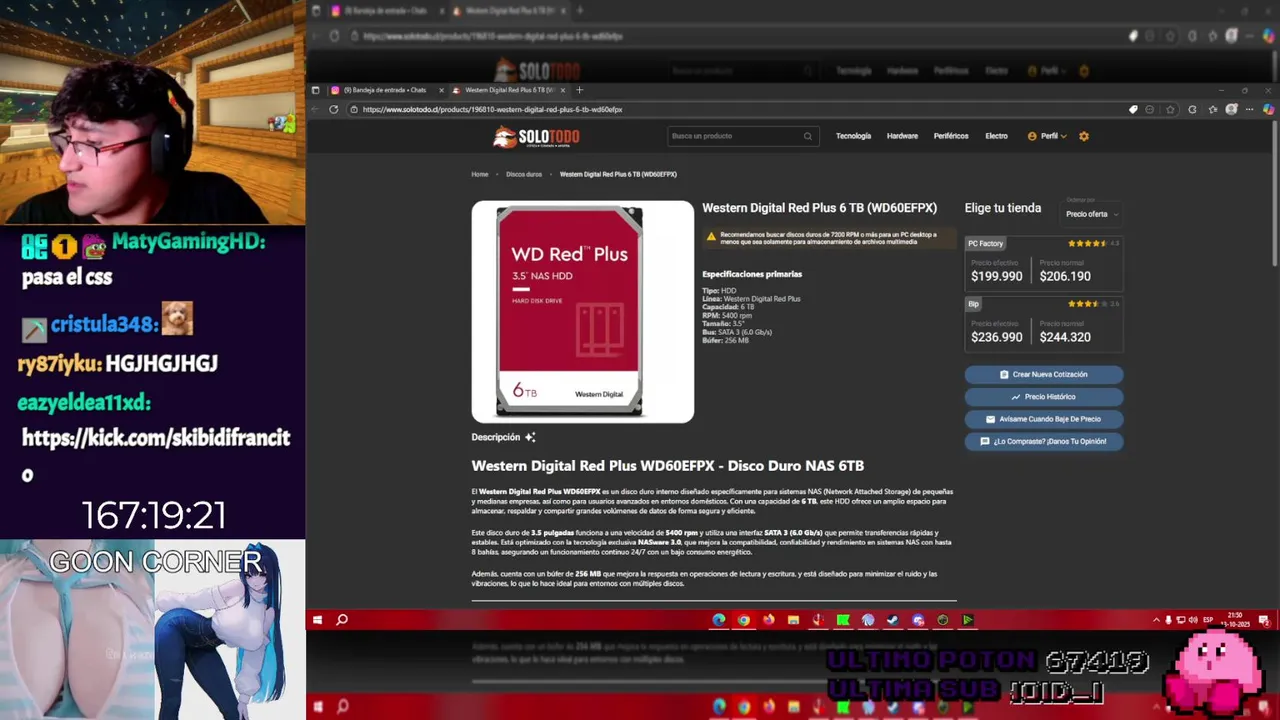1280x720 pixels.
Task: Click the $244.320 Bip normal price
Action: pos(1065,338)
